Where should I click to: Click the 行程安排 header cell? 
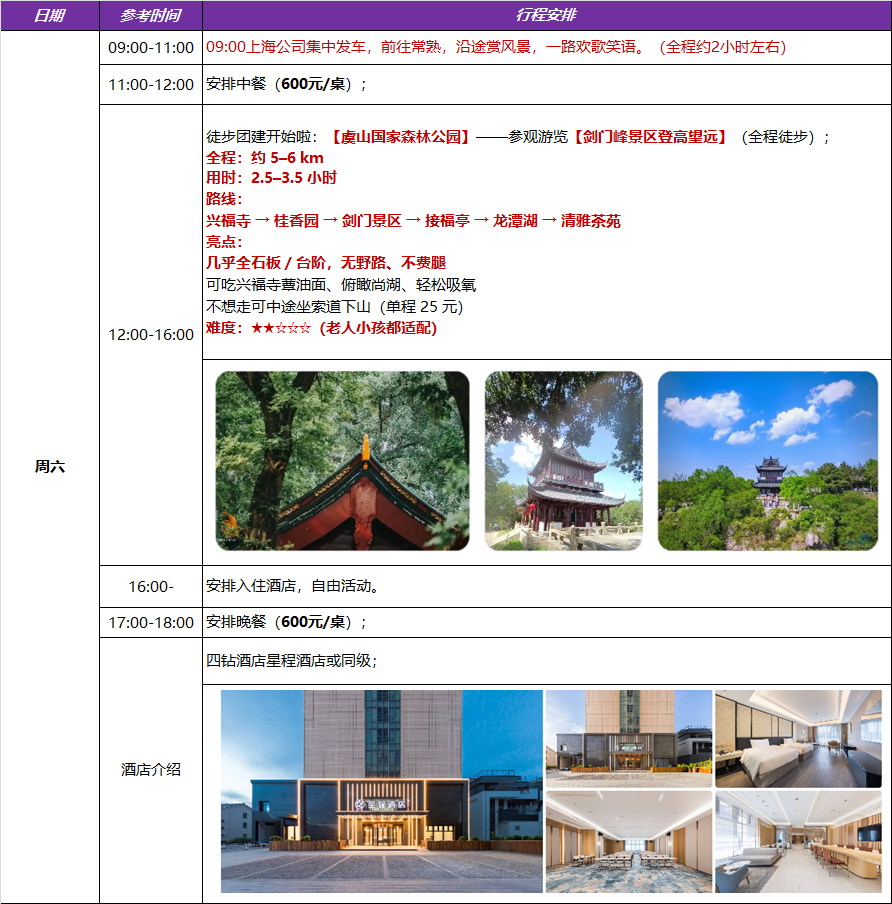546,15
